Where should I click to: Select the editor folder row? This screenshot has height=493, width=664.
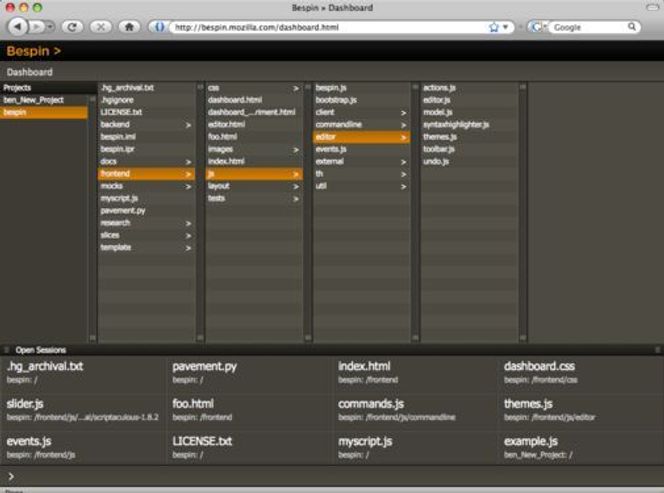point(361,137)
